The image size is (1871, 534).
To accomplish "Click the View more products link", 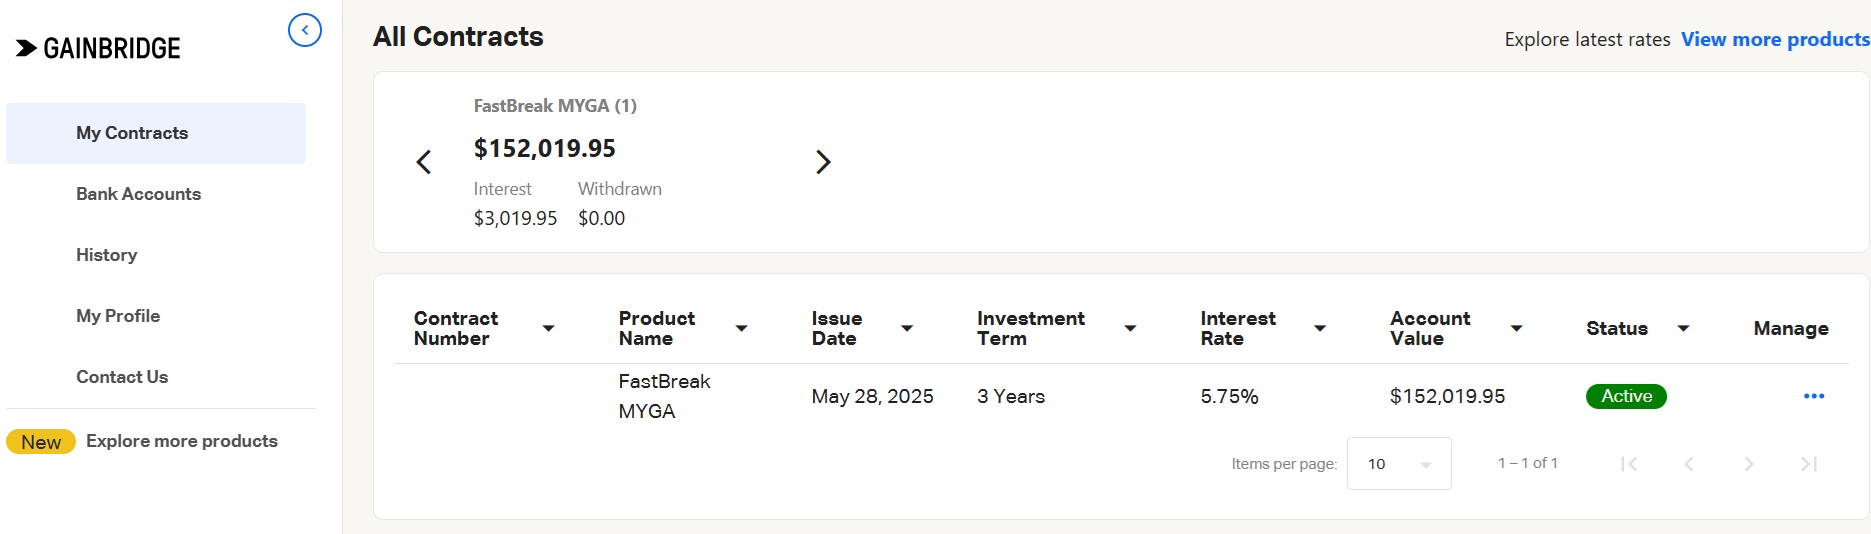I will point(1775,39).
